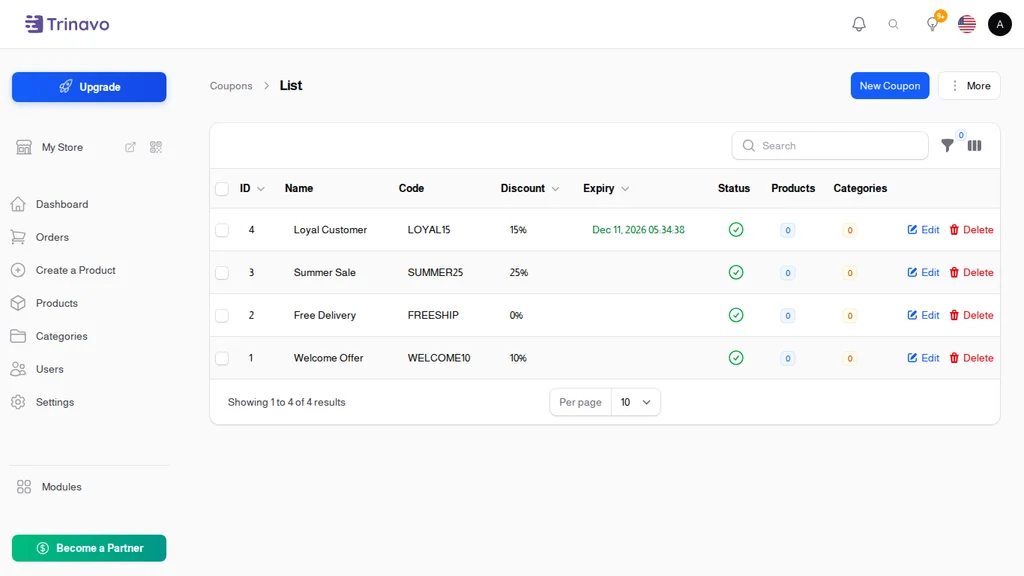Viewport: 1024px width, 576px height.
Task: Edit the Loyal Customer coupon
Action: click(x=923, y=230)
